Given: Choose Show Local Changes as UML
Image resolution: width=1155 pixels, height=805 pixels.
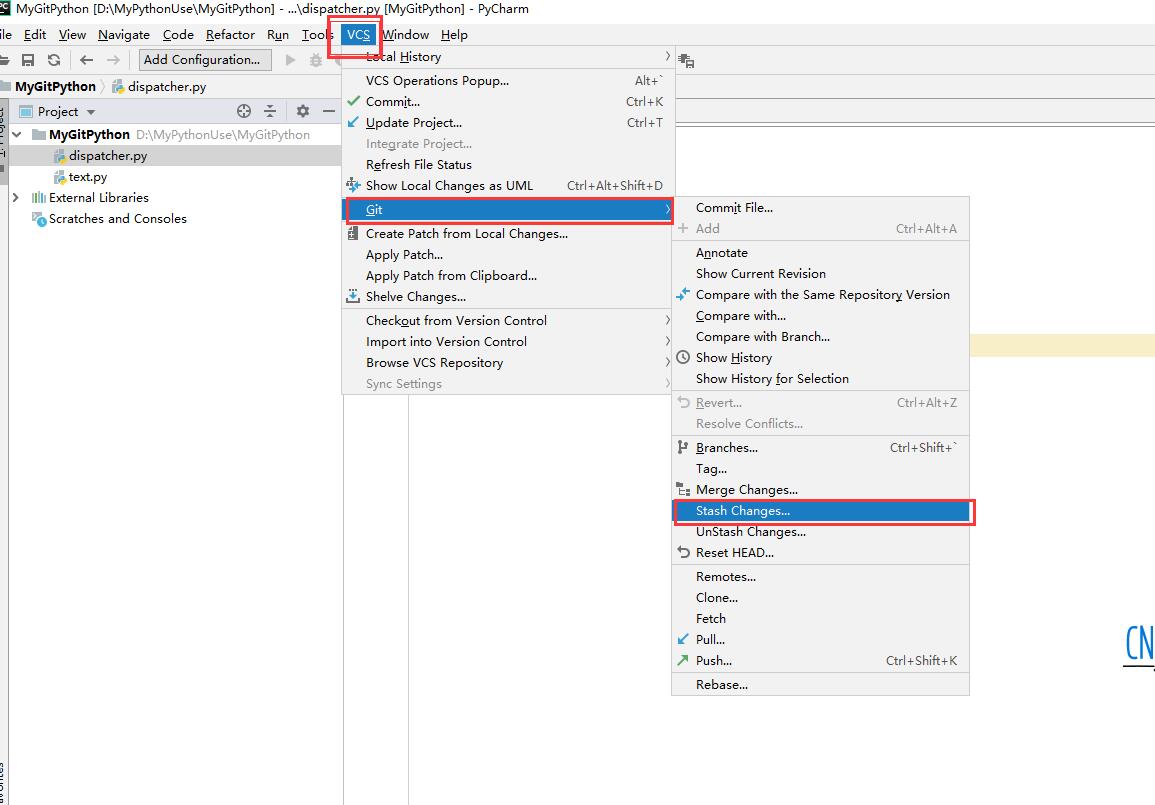Looking at the screenshot, I should click(508, 186).
